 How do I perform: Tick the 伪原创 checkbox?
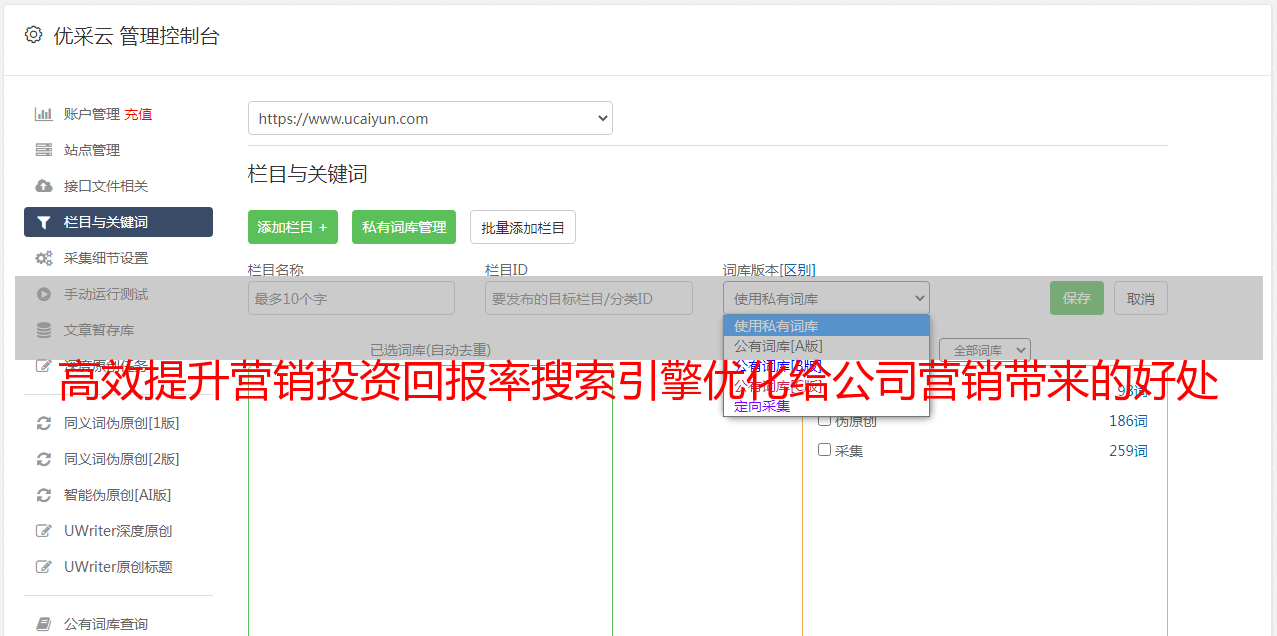tap(825, 420)
